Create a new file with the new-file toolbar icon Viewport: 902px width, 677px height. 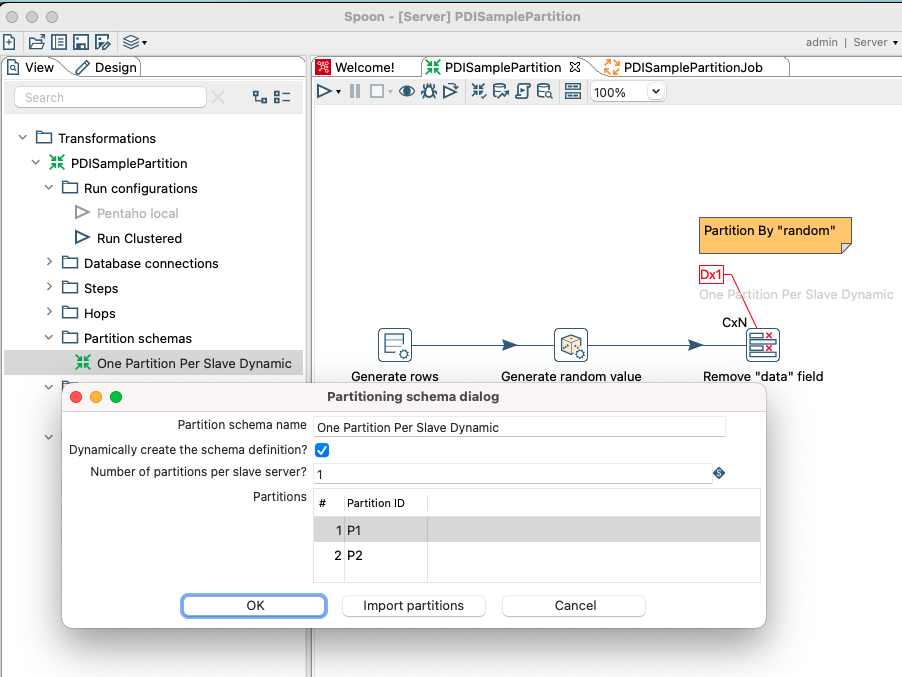pos(10,42)
